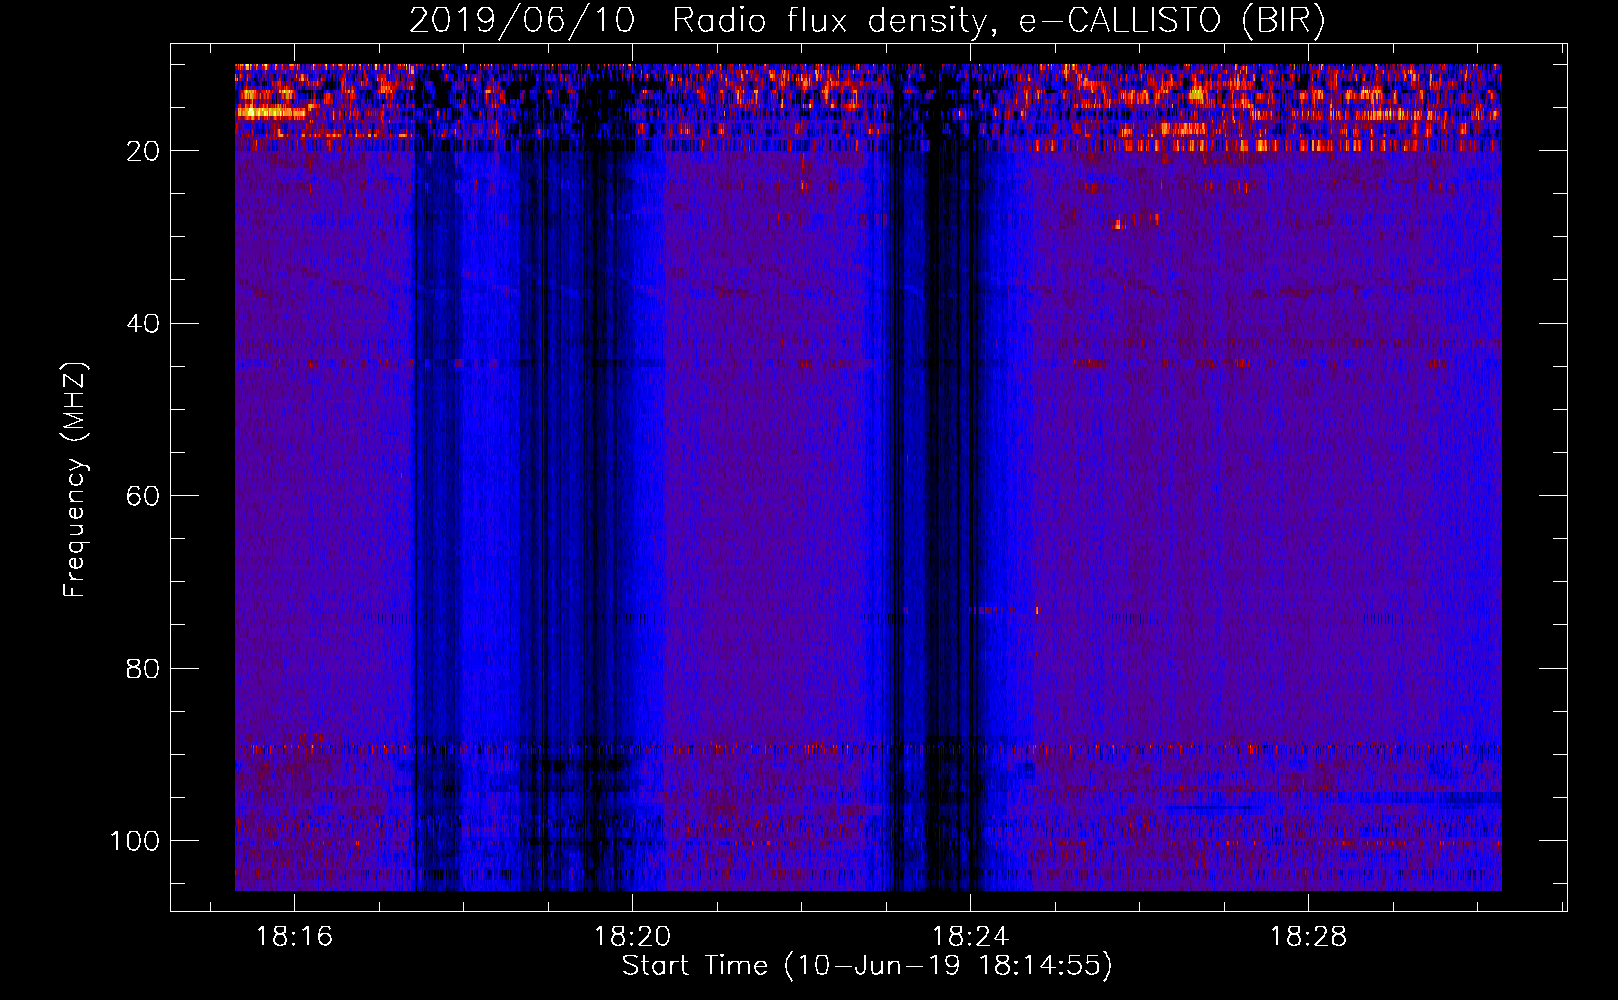Viewport: 1618px width, 1000px height.
Task: Click the 100 MHz frequency tick label
Action: pyautogui.click(x=135, y=841)
